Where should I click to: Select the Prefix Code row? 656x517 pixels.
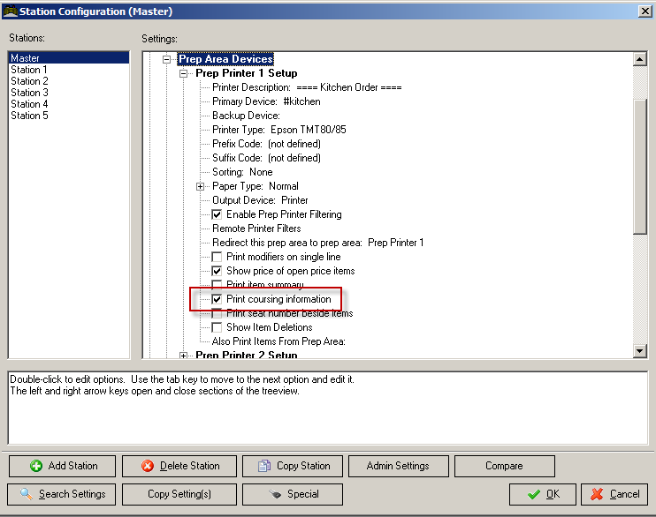pyautogui.click(x=266, y=144)
